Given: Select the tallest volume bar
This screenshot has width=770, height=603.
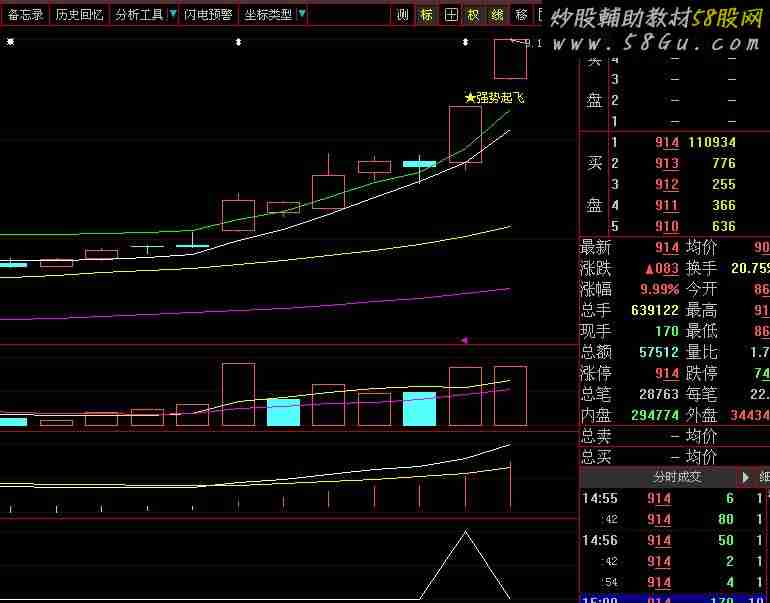Looking at the screenshot, I should tap(238, 395).
